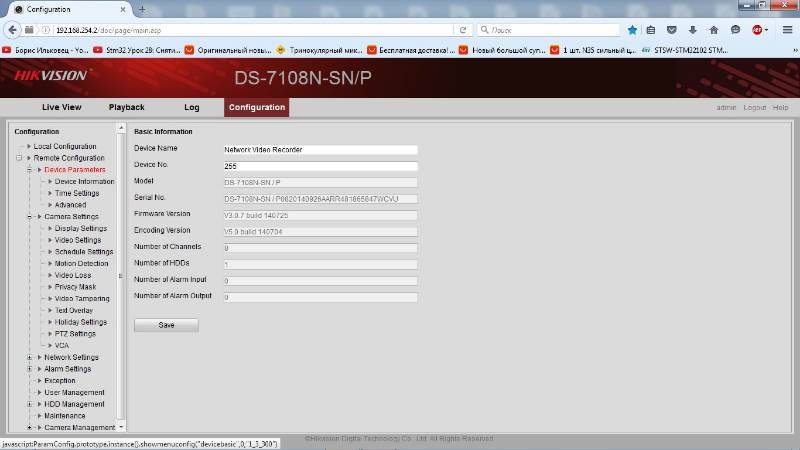Viewport: 800px width, 450px height.
Task: Expand the HDD Management tree node
Action: point(30,405)
